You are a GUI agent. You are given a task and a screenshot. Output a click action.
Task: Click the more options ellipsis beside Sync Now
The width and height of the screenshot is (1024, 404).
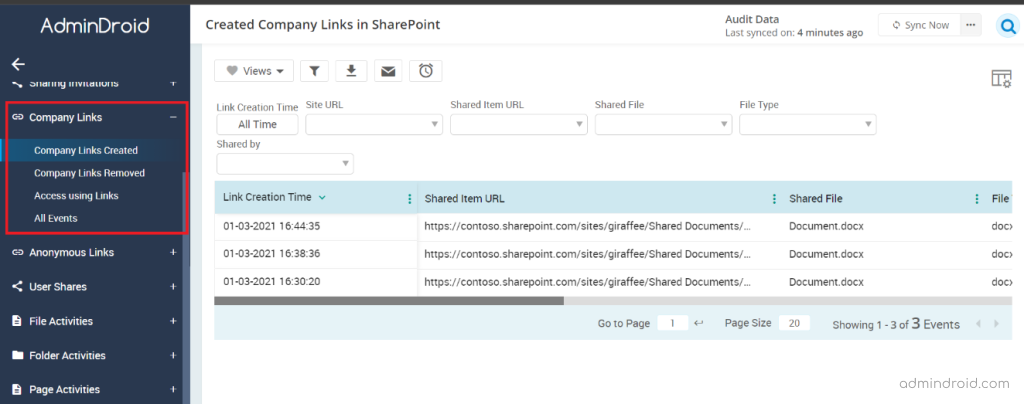tap(970, 25)
